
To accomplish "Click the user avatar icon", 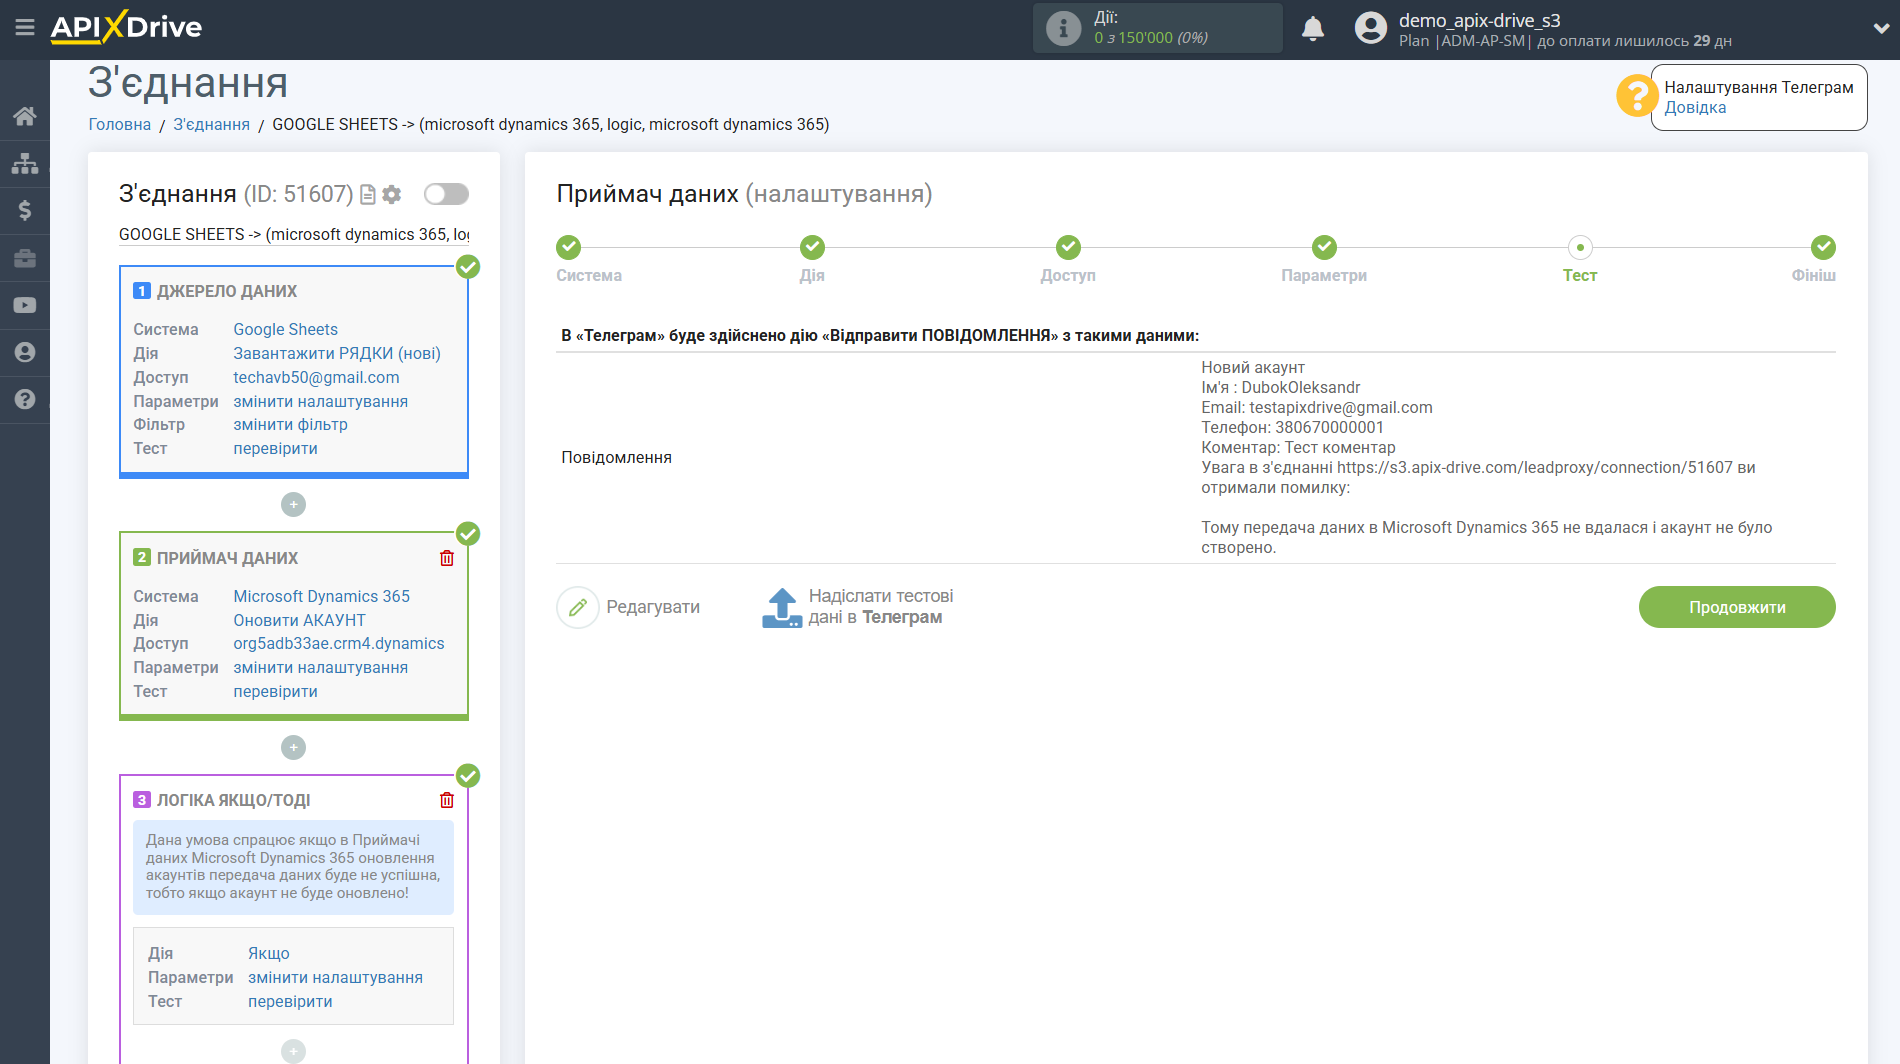I will [1370, 28].
